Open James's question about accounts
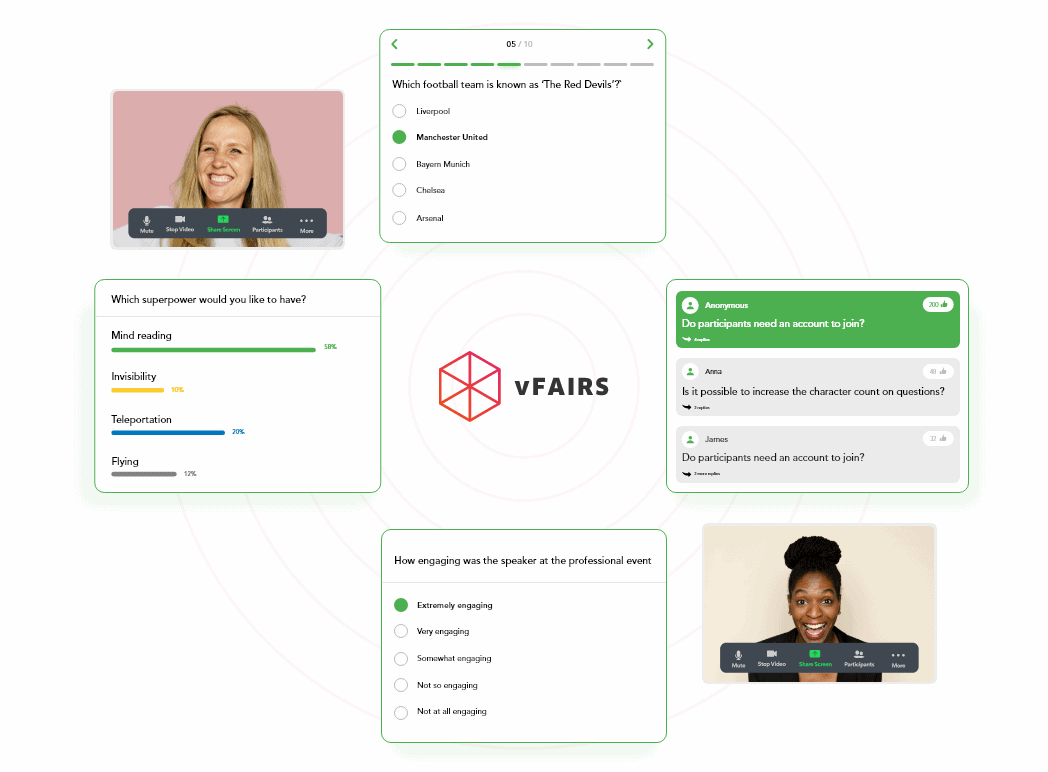Viewport: 1048px width, 772px height. [x=817, y=455]
